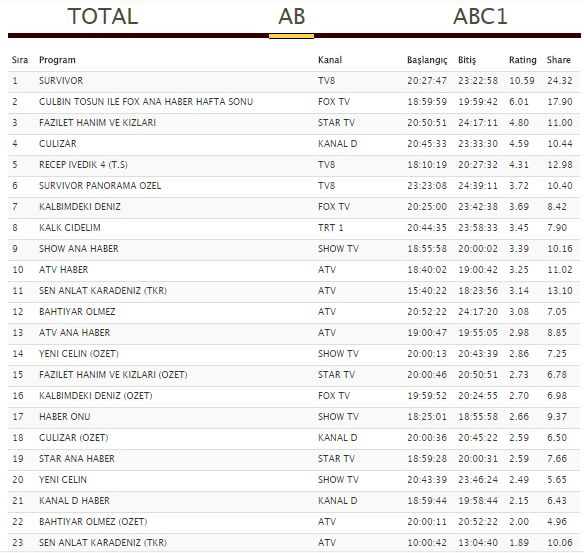Click the KALBIMDEKI DENIZ row seven
The width and height of the screenshot is (584, 553).
coord(294,207)
